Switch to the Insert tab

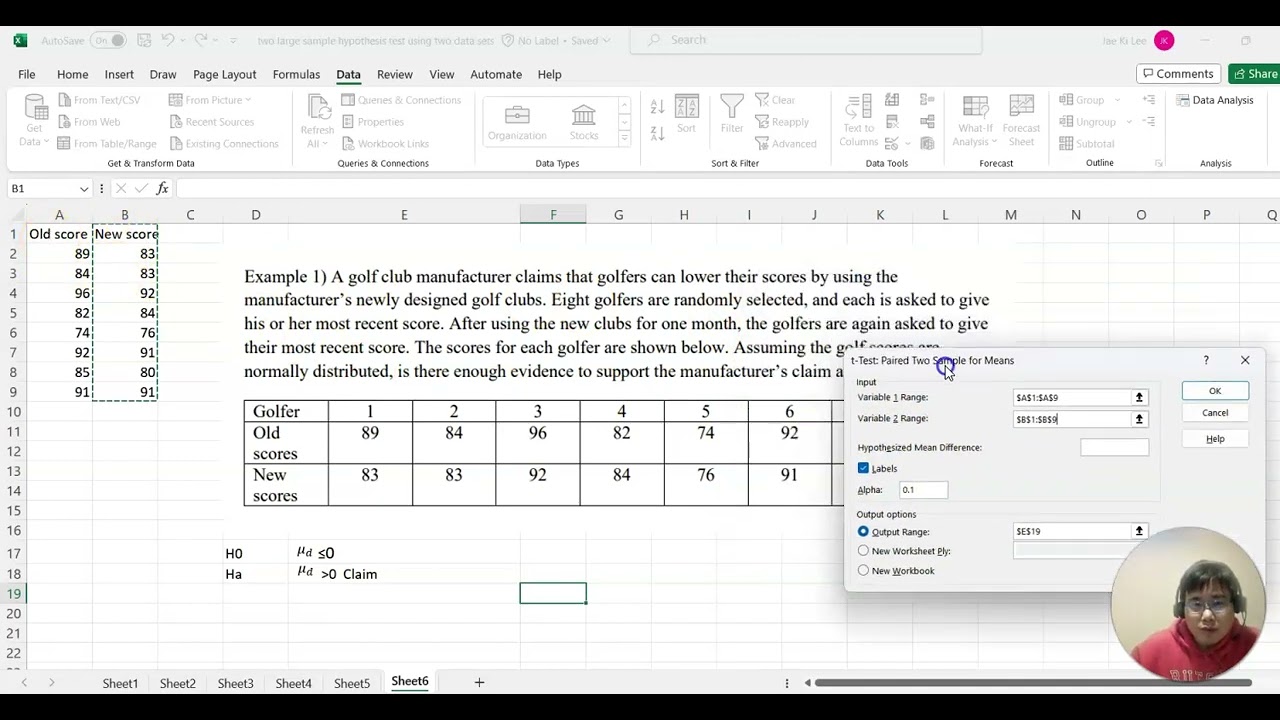tap(119, 74)
